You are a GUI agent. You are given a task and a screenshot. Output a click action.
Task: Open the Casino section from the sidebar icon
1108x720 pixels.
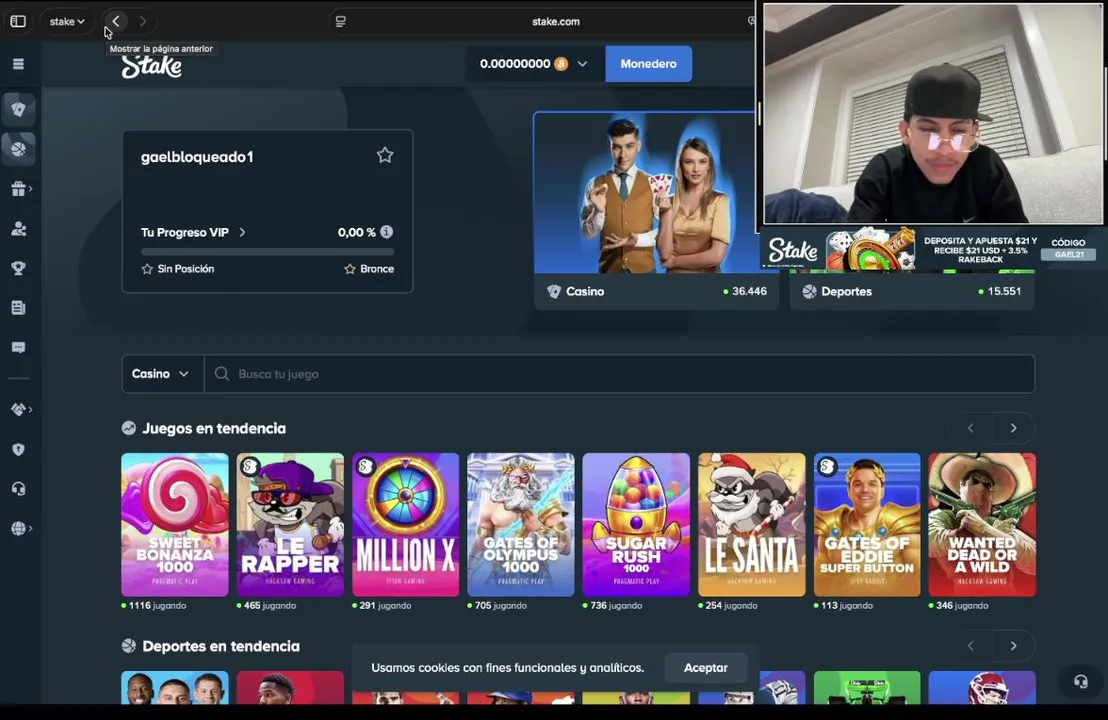(18, 109)
